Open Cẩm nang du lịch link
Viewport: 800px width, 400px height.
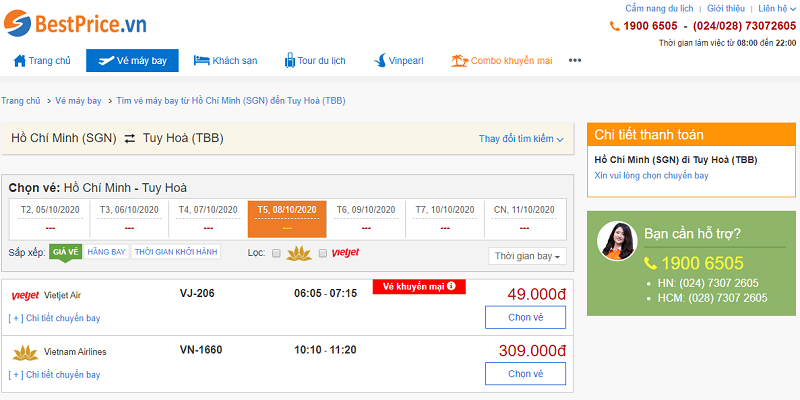click(x=659, y=9)
